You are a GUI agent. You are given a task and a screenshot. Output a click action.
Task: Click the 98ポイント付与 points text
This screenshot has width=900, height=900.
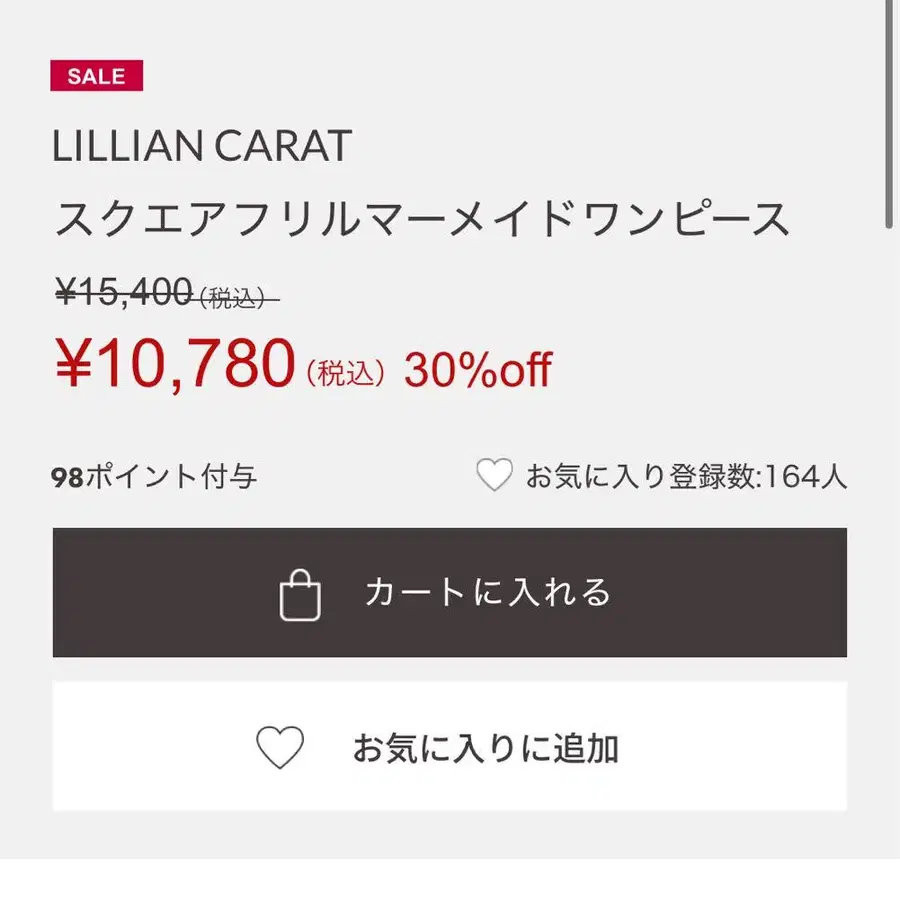click(154, 476)
